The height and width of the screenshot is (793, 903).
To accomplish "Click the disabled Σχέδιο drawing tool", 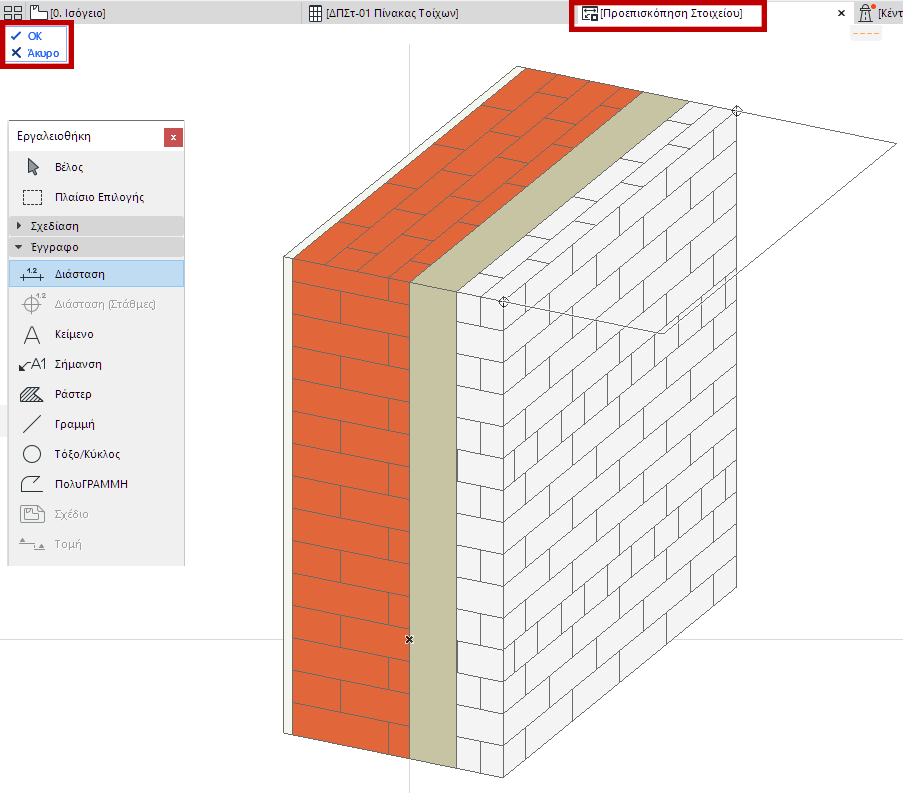I will coord(96,514).
